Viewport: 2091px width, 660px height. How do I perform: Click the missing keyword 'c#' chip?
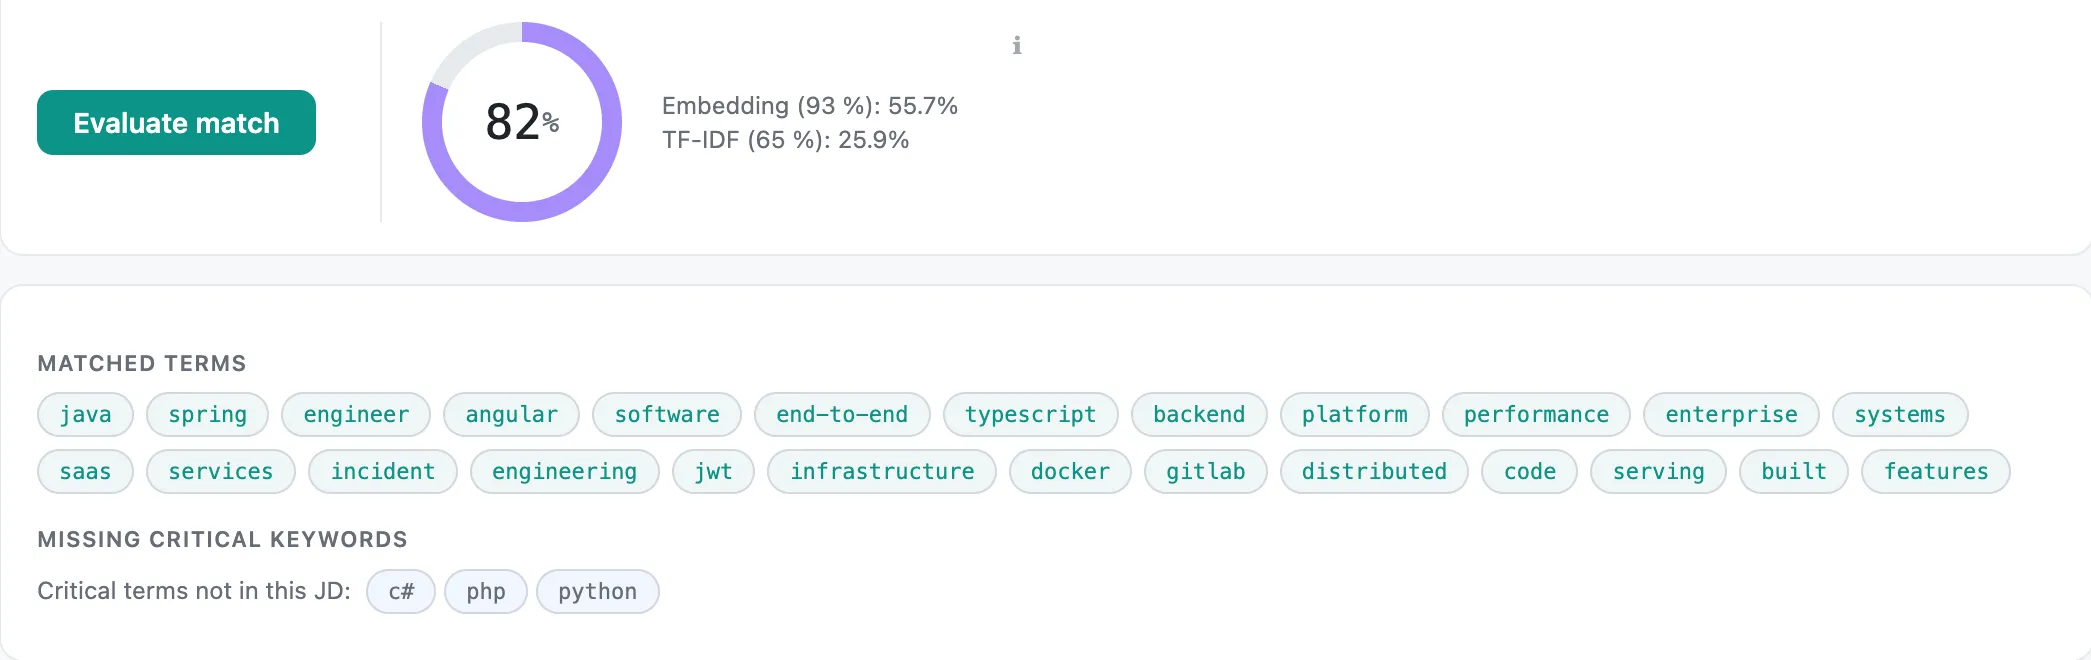[x=401, y=591]
